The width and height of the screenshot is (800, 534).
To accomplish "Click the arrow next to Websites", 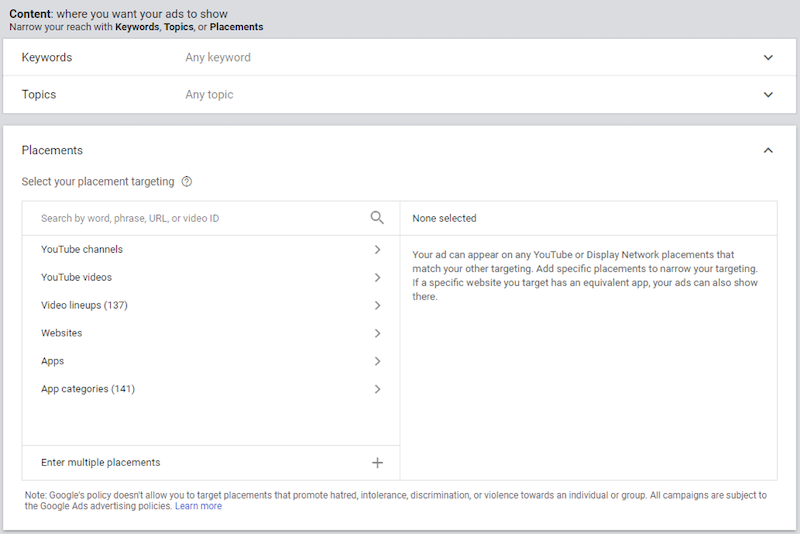I will [377, 334].
